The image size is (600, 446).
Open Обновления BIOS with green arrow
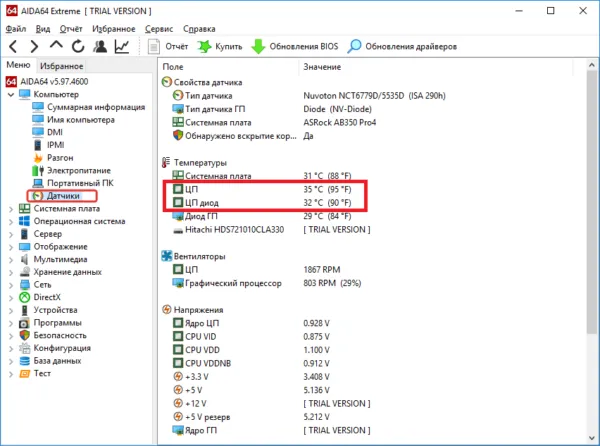tap(295, 47)
